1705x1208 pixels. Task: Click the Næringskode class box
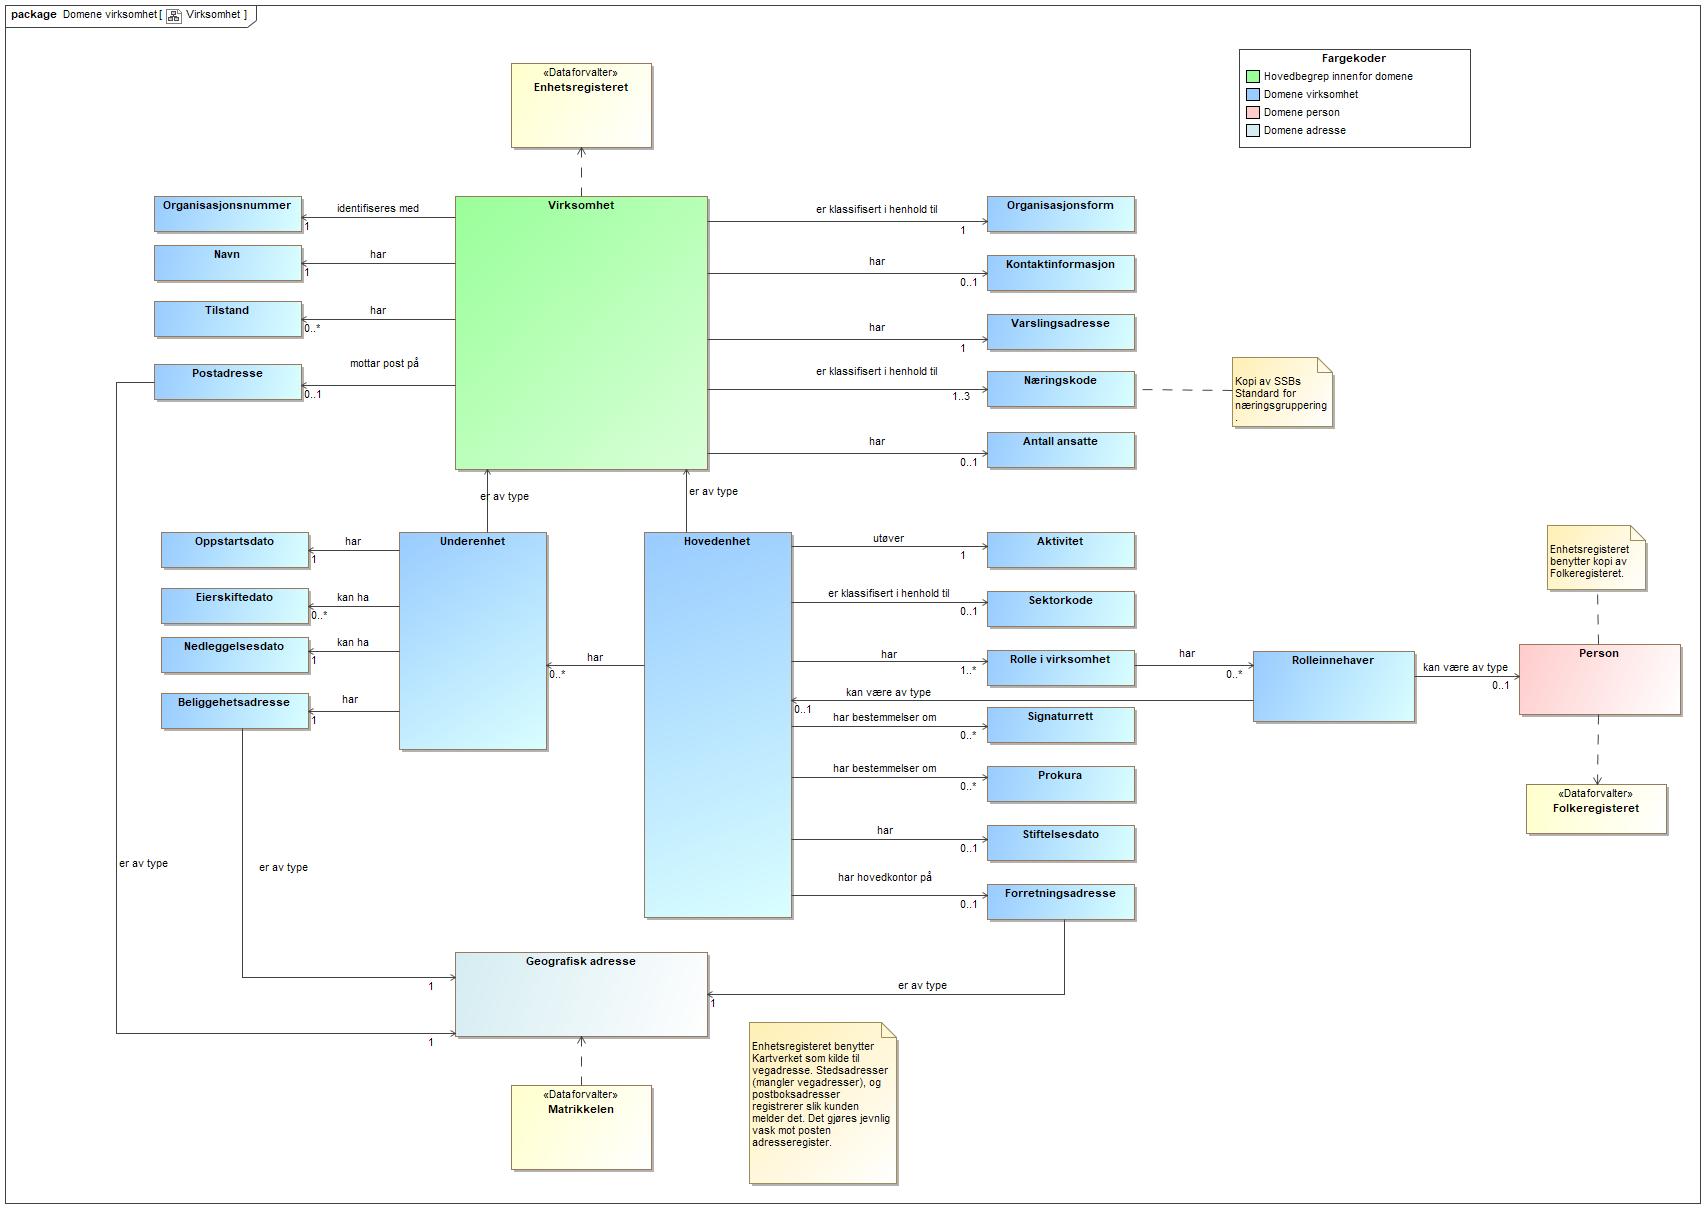tap(1060, 389)
